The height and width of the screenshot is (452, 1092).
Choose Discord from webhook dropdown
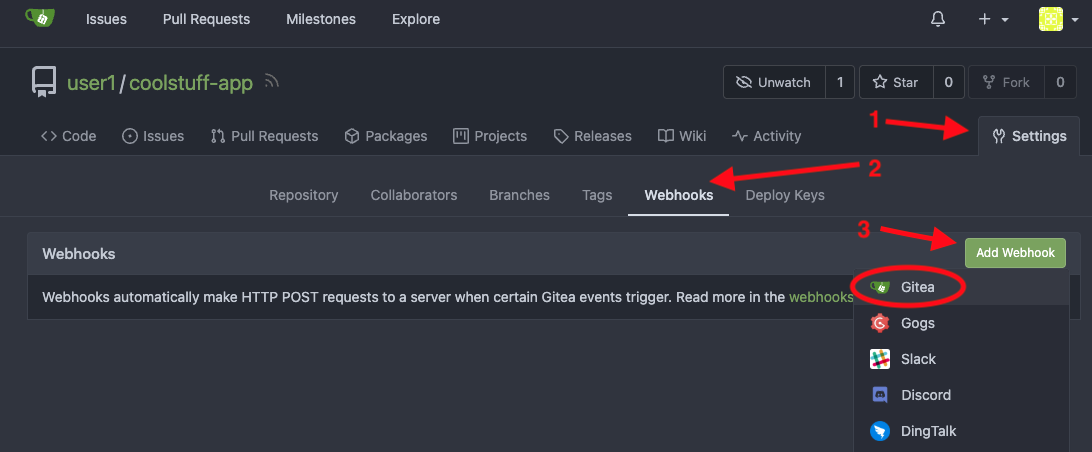point(961,395)
